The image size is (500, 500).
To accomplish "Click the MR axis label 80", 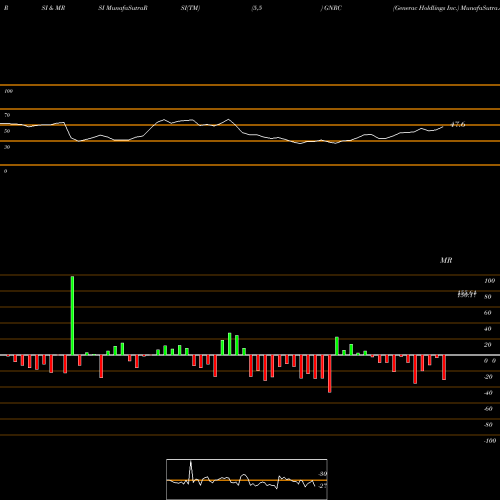I will [488, 297].
